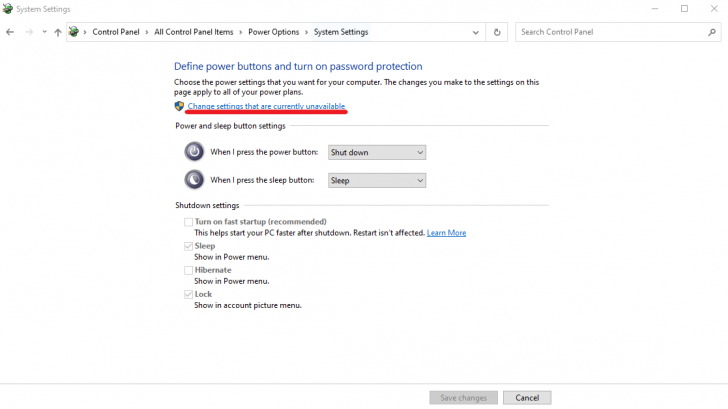This screenshot has width=728, height=409.
Task: Expand chevron after Power Options breadcrumb
Action: (x=306, y=32)
